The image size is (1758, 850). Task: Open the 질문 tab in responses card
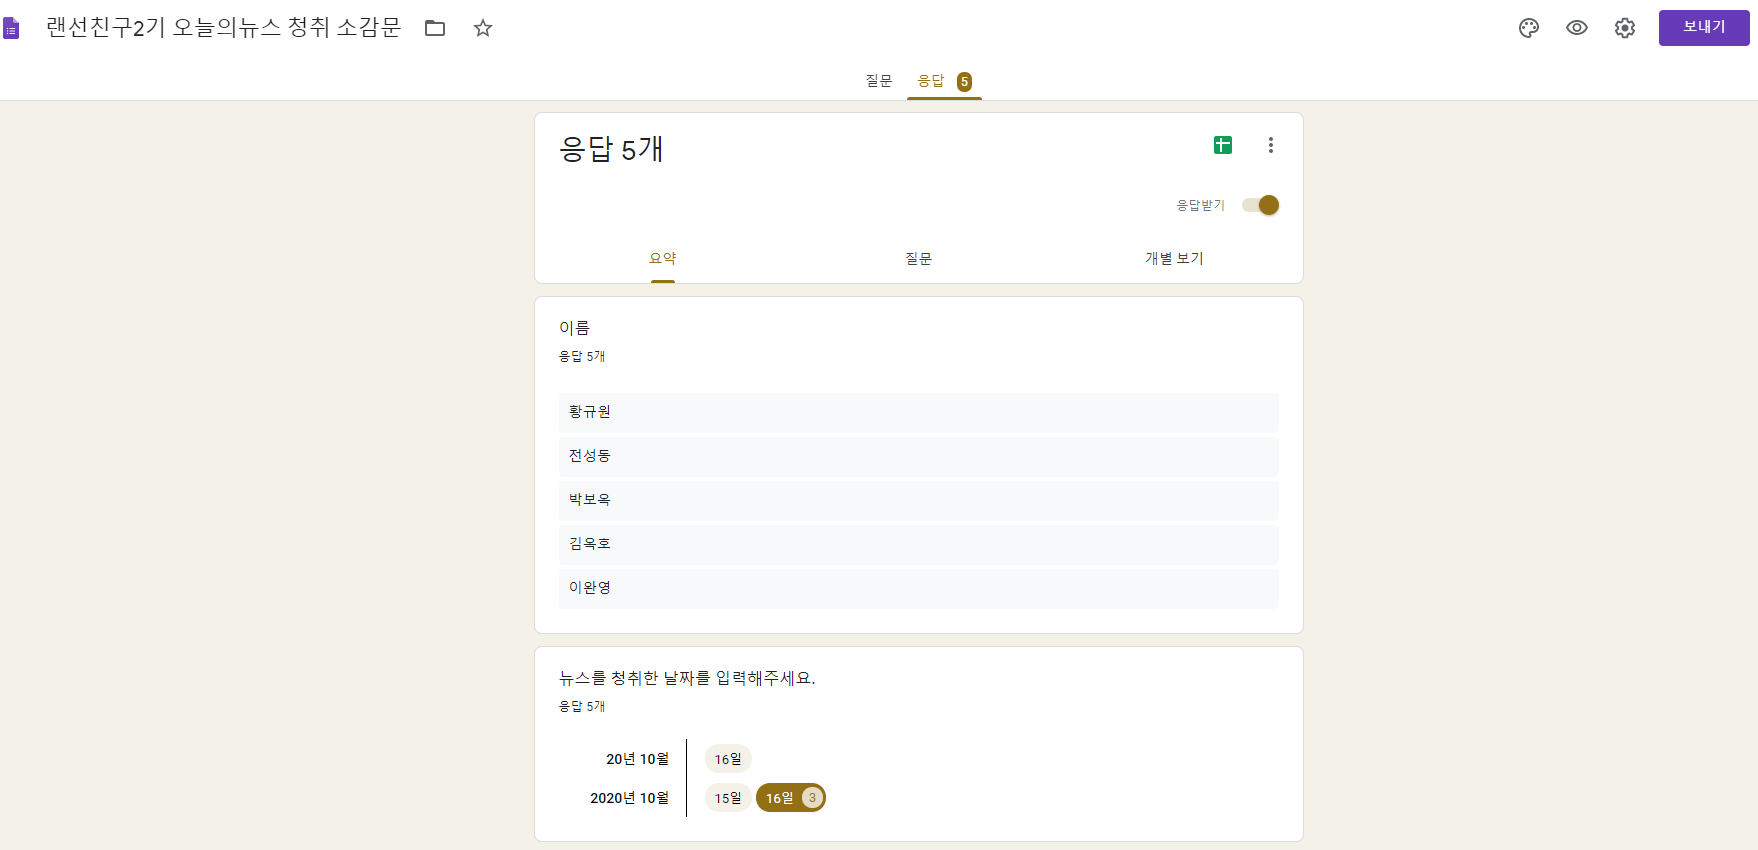(x=919, y=258)
